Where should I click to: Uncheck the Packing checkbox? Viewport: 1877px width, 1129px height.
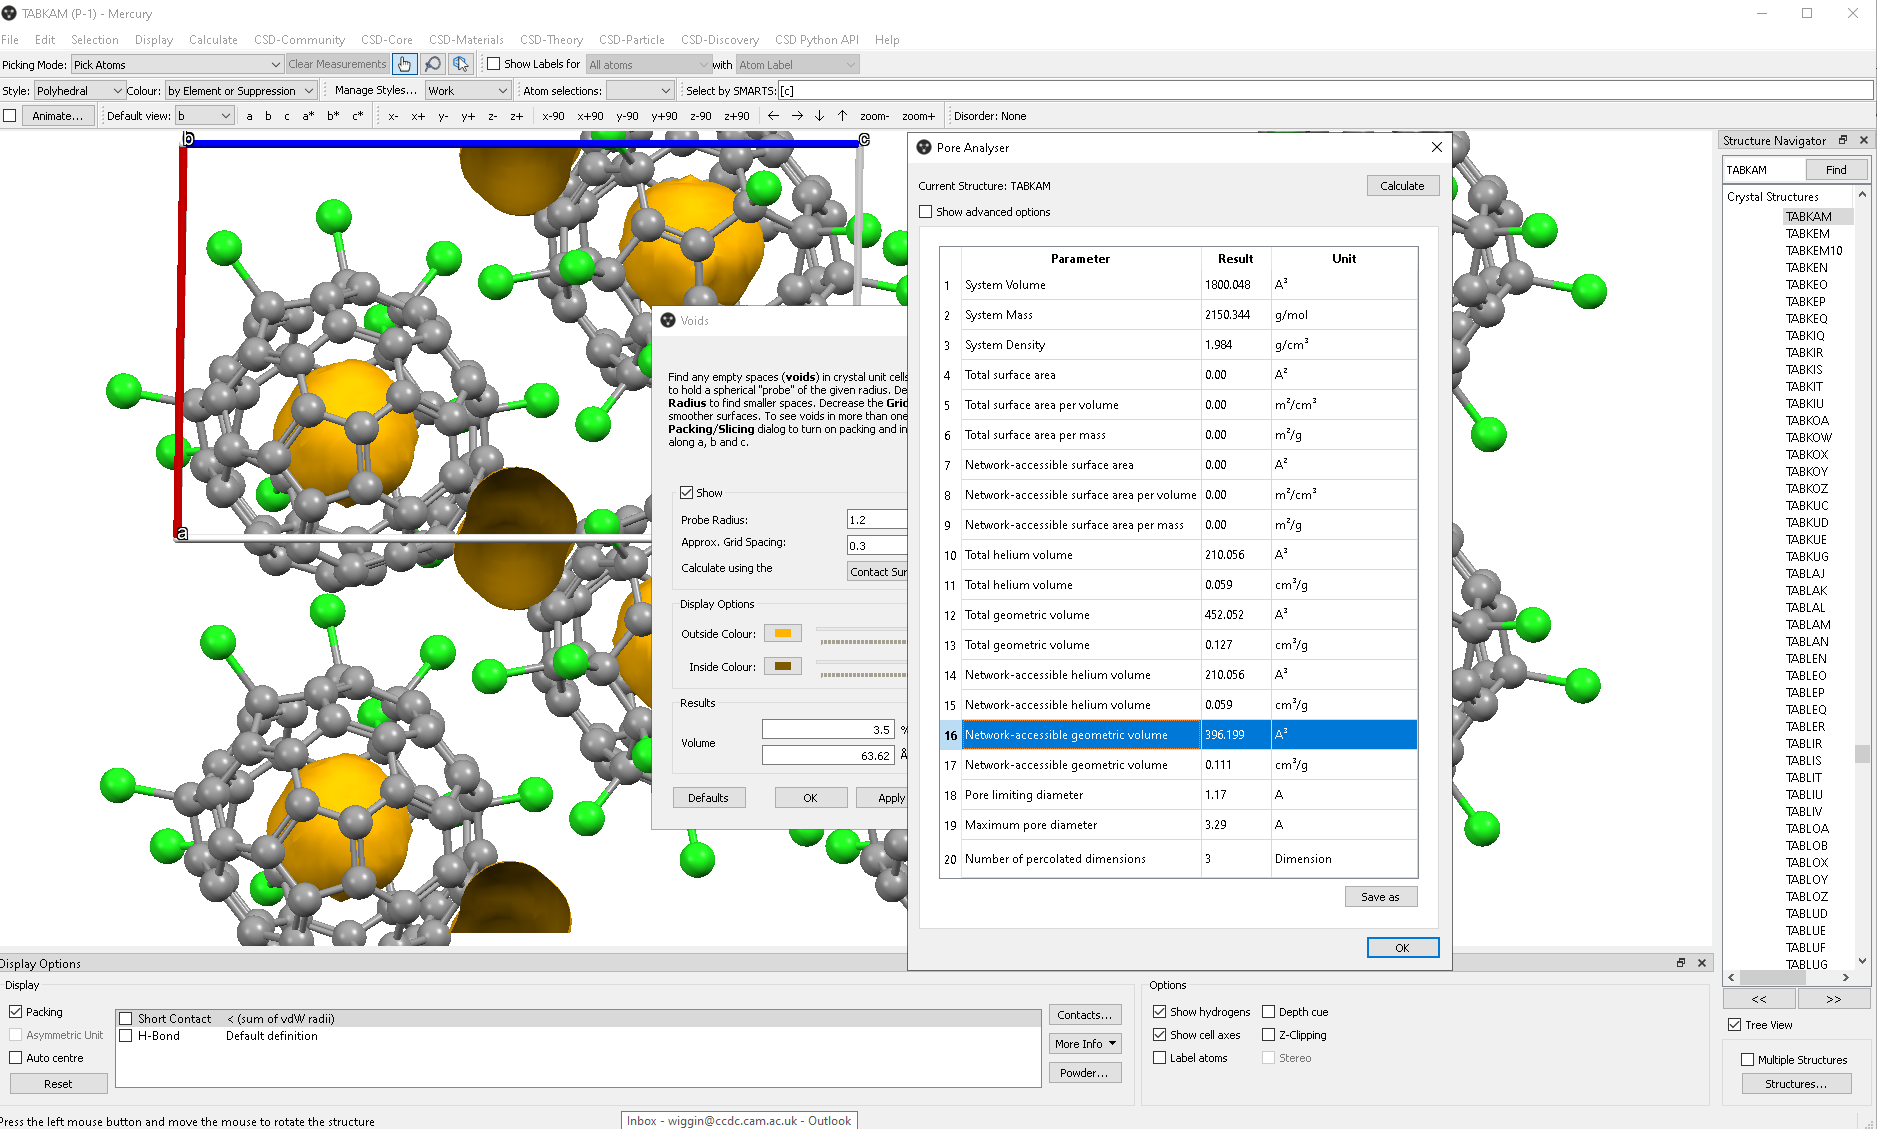pos(16,1012)
